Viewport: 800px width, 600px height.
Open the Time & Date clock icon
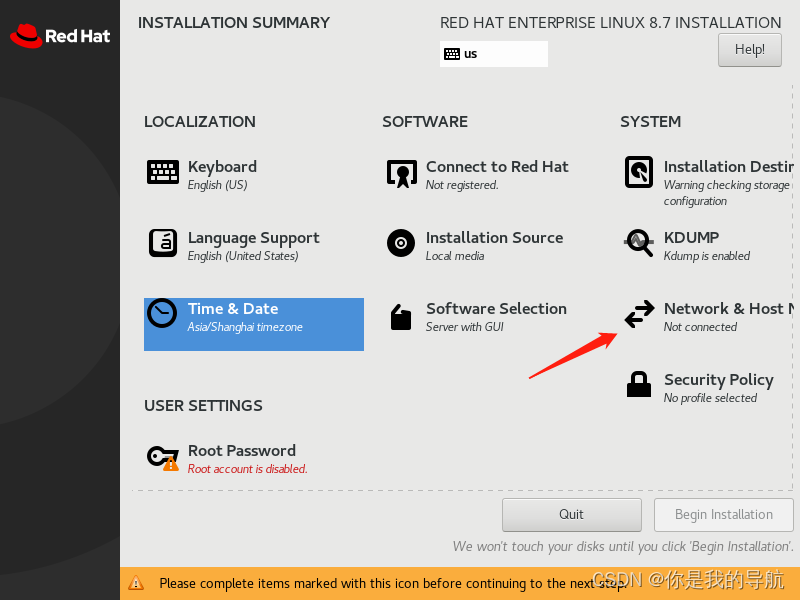162,313
